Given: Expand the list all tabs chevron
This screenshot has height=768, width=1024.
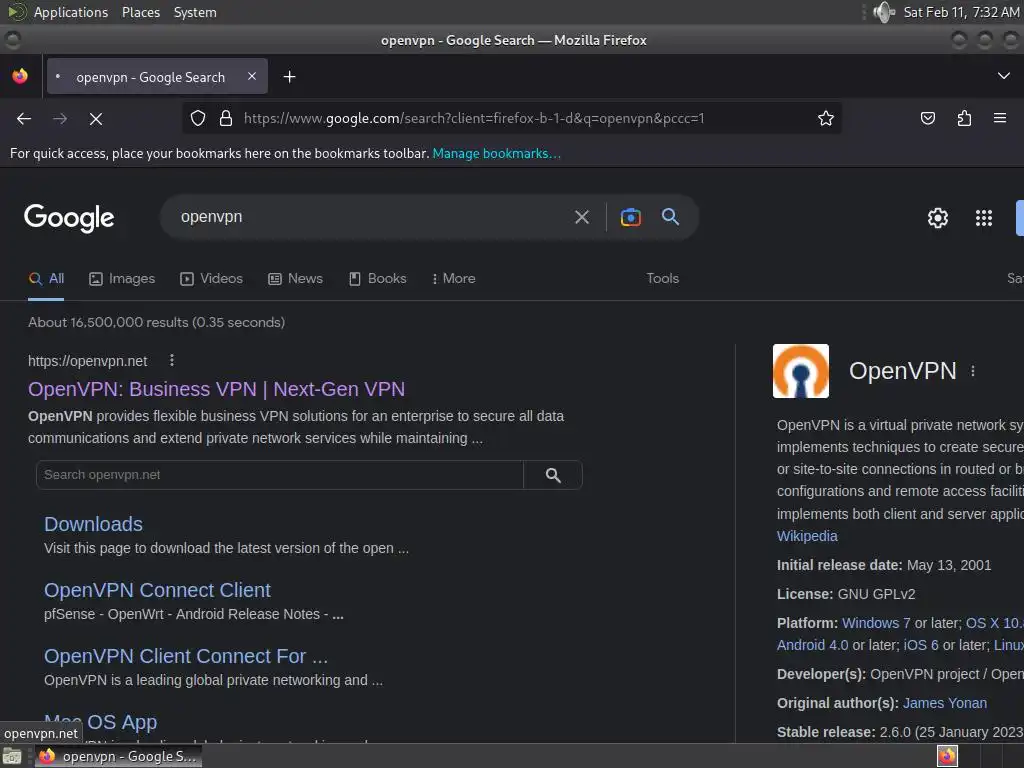Looking at the screenshot, I should pos(1004,76).
